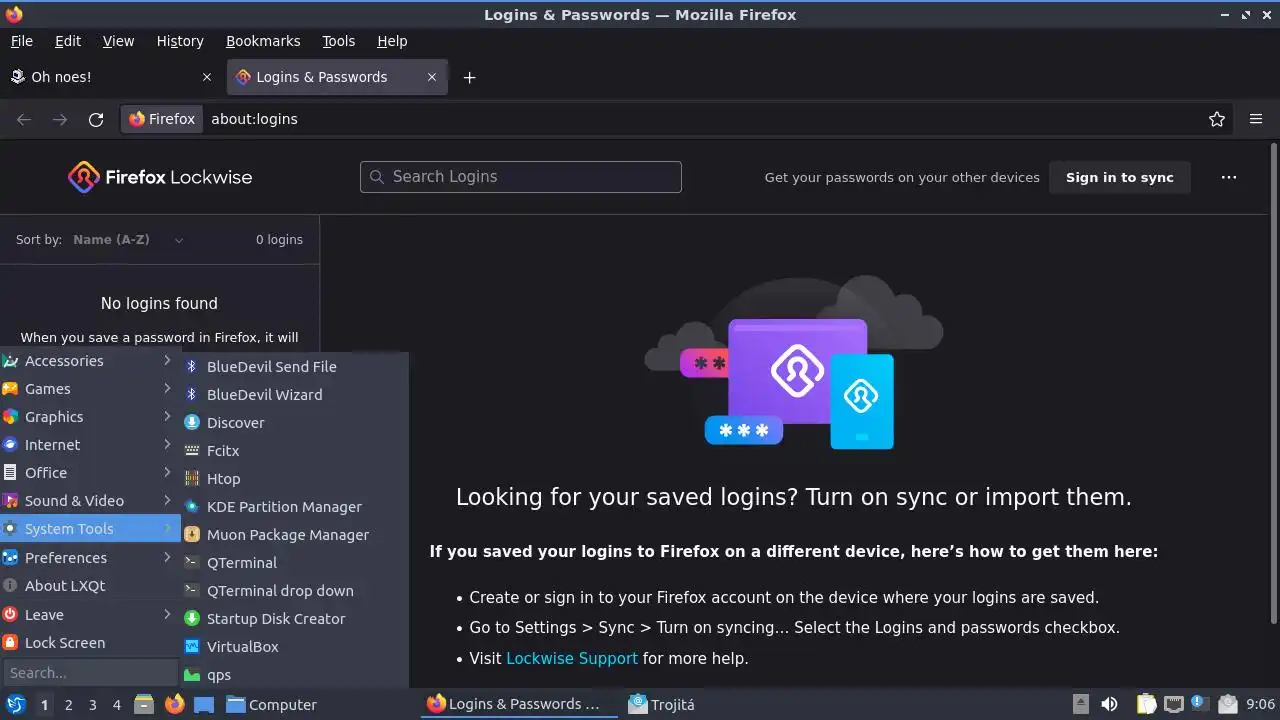Click the '0 logins' count text
The width and height of the screenshot is (1280, 720).
(279, 240)
